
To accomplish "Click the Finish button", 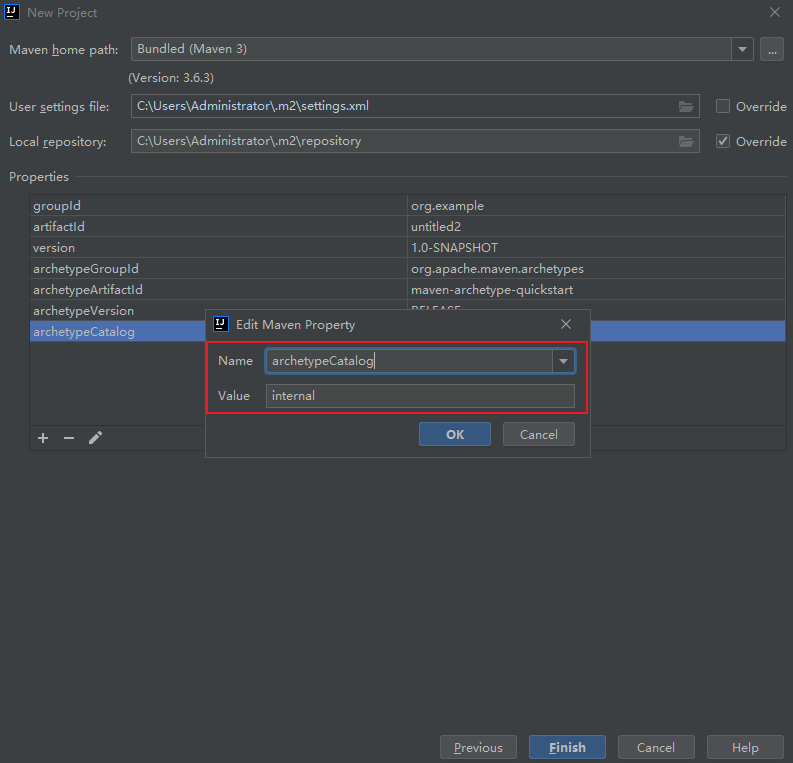I will tap(567, 747).
